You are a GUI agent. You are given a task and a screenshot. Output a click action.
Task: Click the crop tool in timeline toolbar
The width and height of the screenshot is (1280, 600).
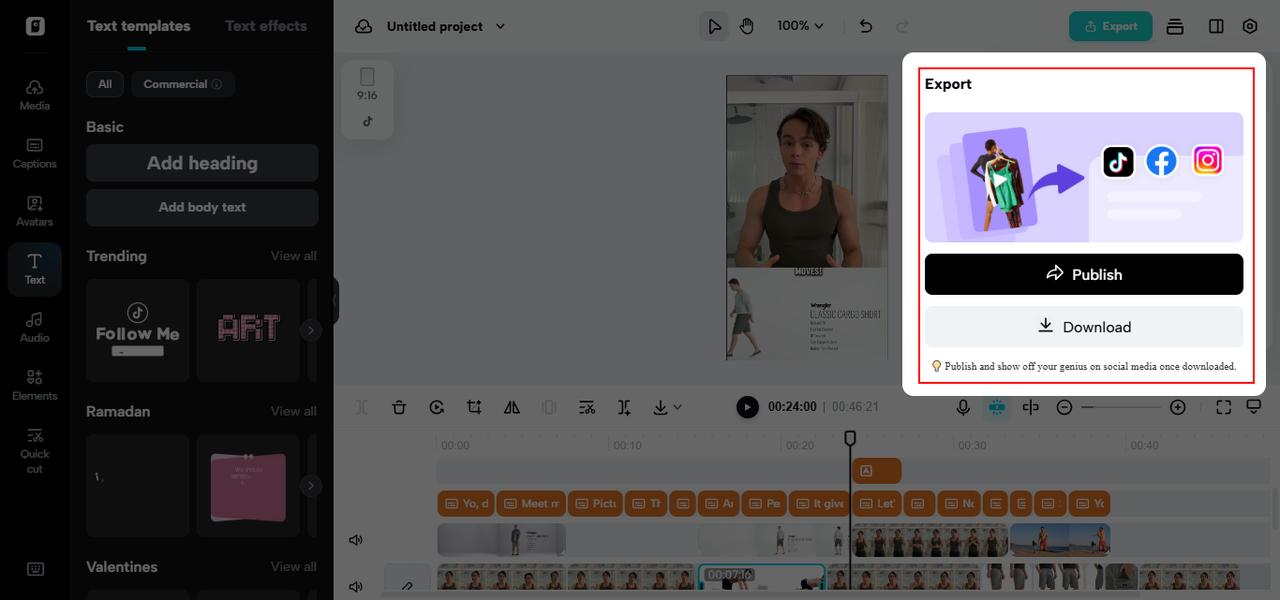pyautogui.click(x=474, y=407)
